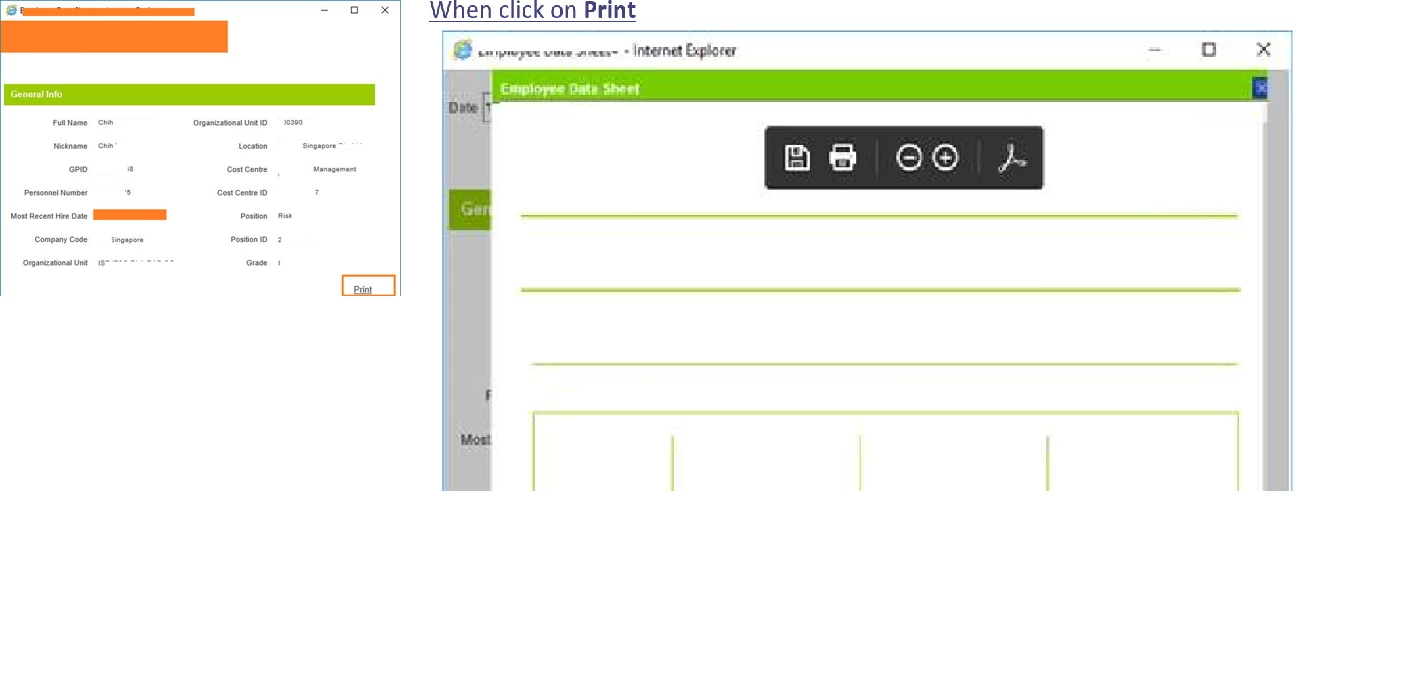Image resolution: width=1405 pixels, height=700 pixels.
Task: Select the Personnel Number label
Action: (56, 193)
